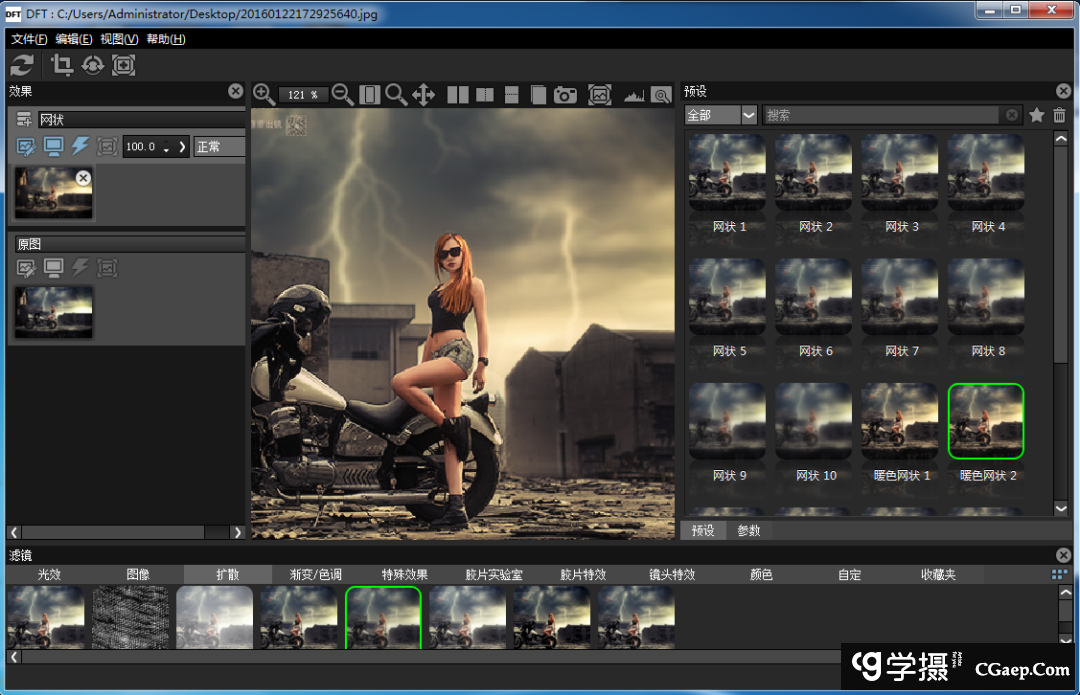Image resolution: width=1080 pixels, height=695 pixels.
Task: Open the 全部 preset category dropdown
Action: click(x=721, y=115)
